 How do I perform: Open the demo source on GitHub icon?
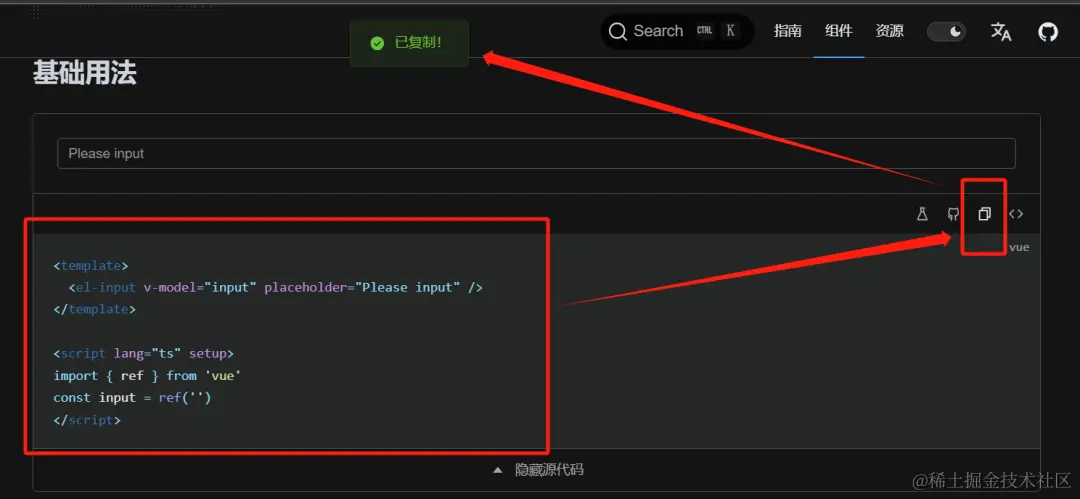[x=953, y=214]
